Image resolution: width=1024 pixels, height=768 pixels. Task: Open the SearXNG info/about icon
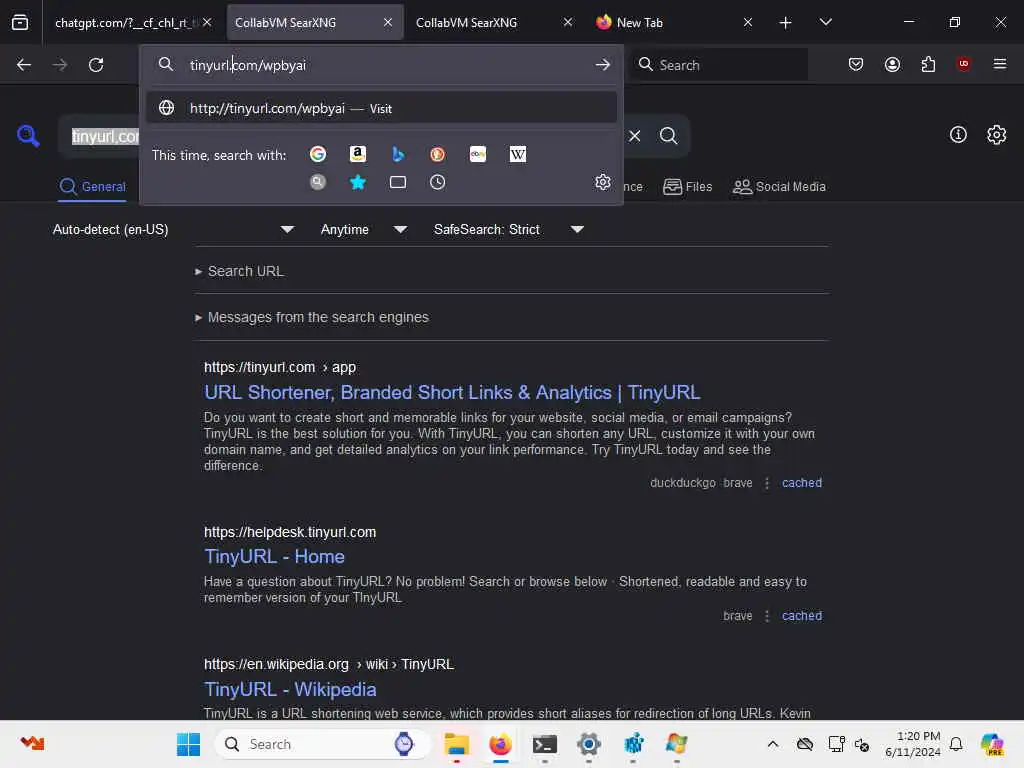(958, 135)
